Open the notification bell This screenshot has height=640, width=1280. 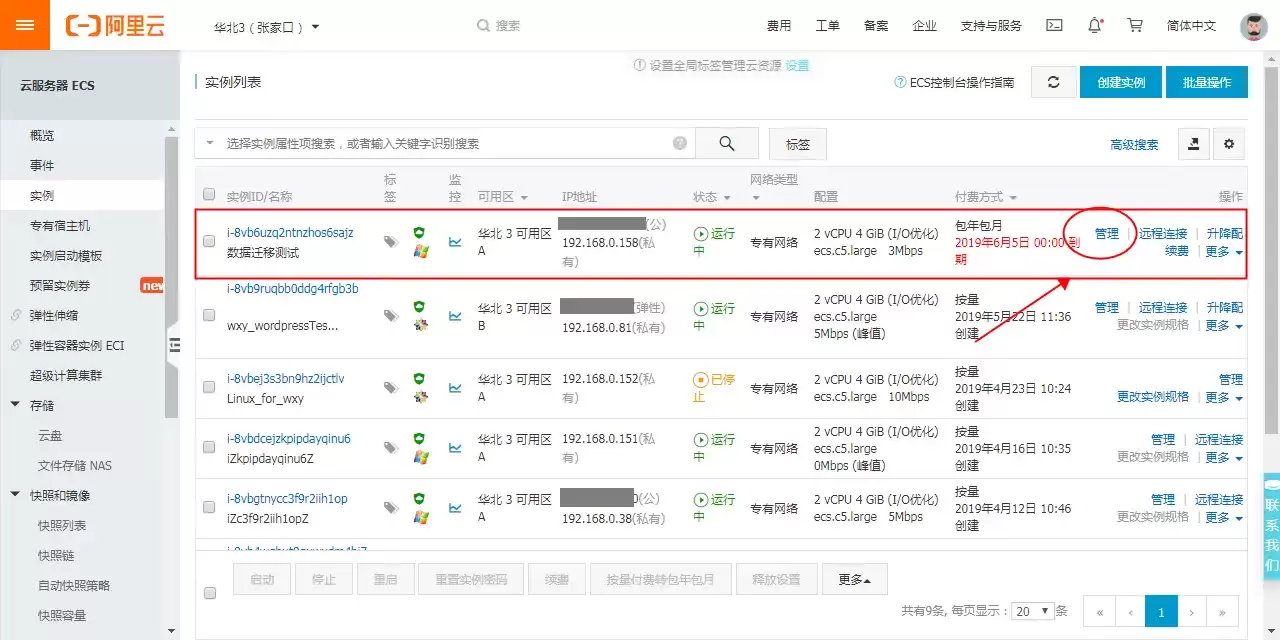click(x=1096, y=25)
